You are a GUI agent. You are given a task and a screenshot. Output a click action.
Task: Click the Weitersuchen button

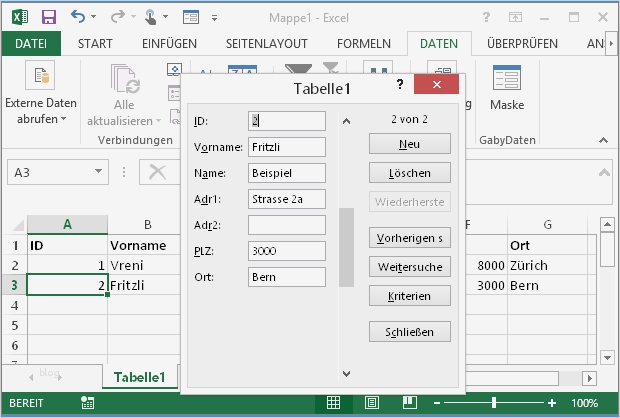coord(410,267)
